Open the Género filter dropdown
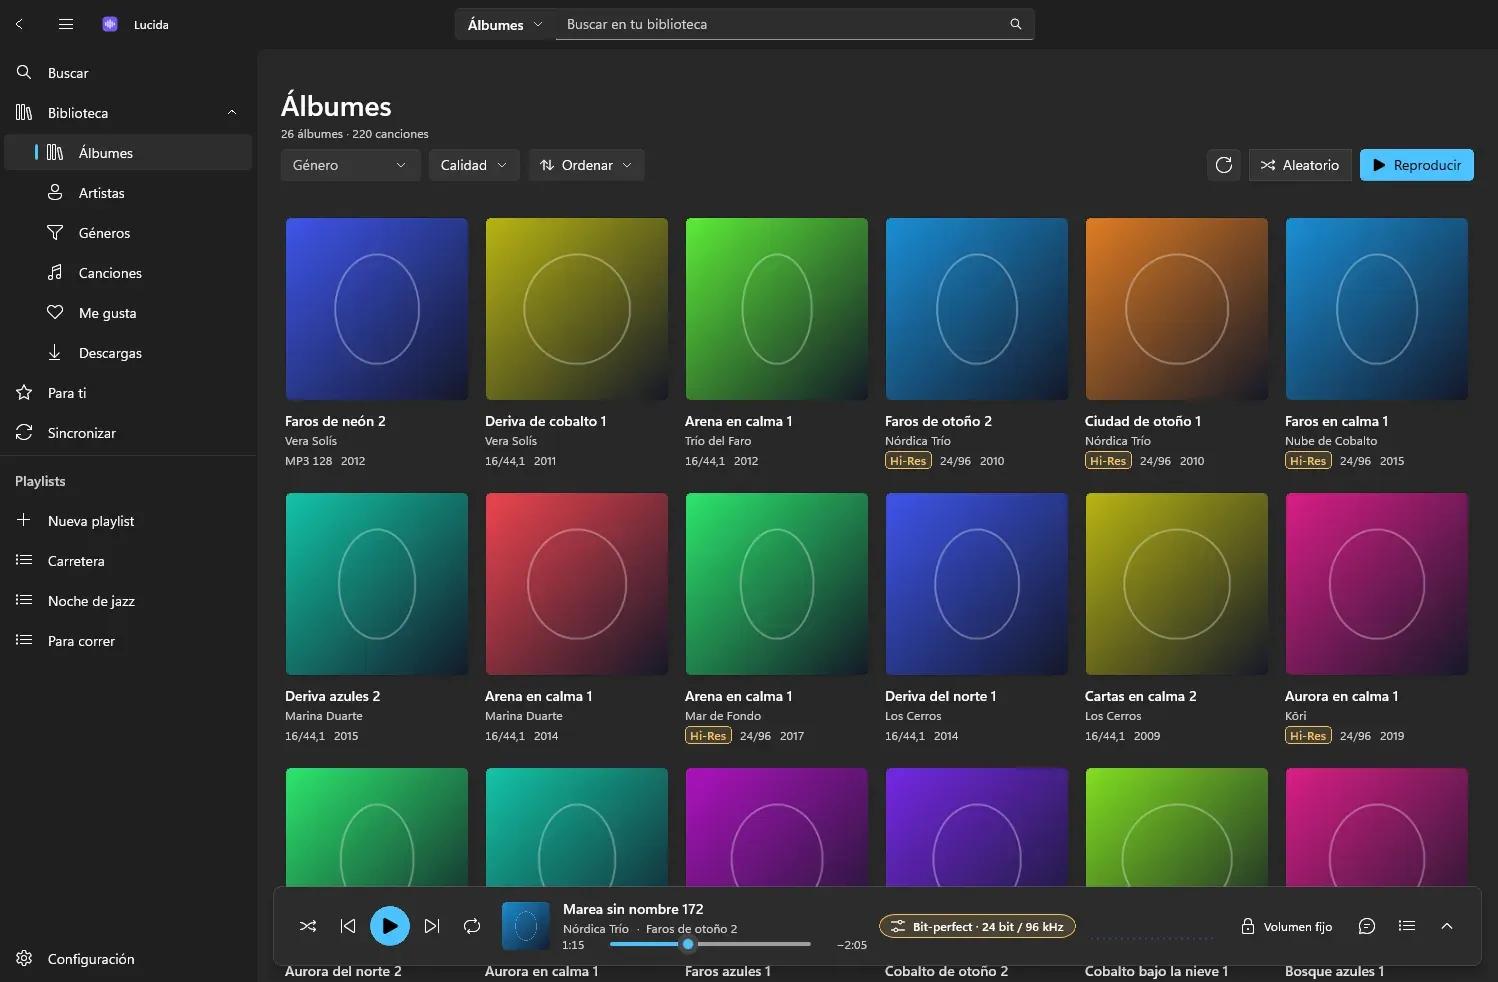This screenshot has width=1498, height=982. pyautogui.click(x=350, y=165)
